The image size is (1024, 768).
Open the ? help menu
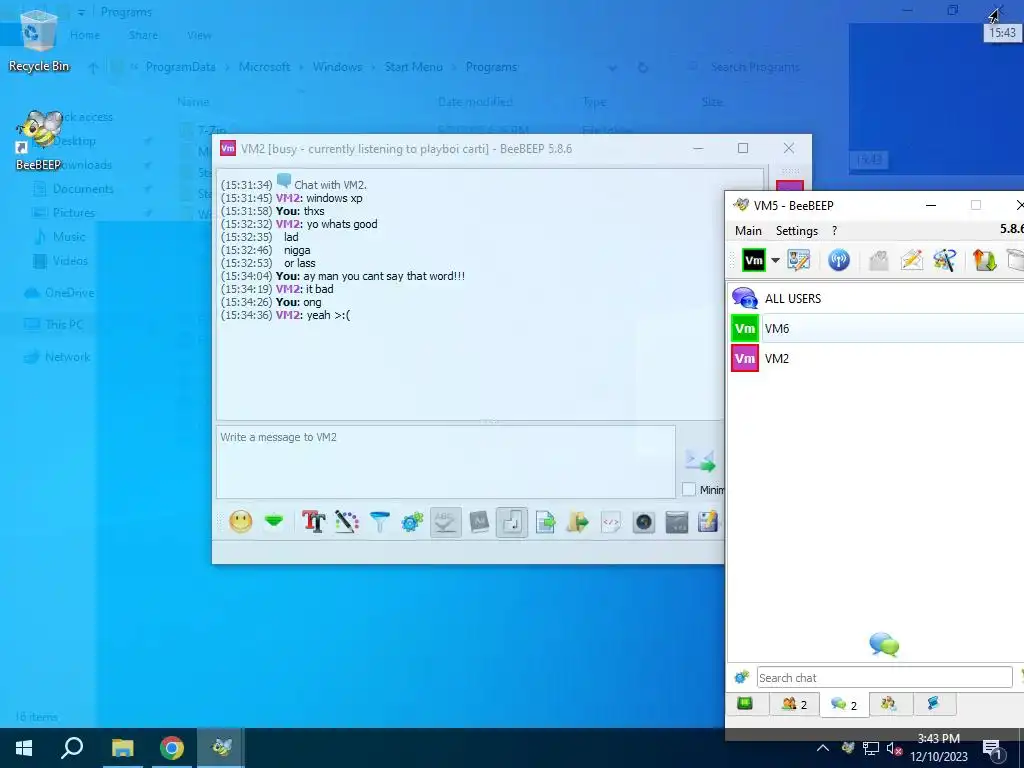tap(835, 231)
